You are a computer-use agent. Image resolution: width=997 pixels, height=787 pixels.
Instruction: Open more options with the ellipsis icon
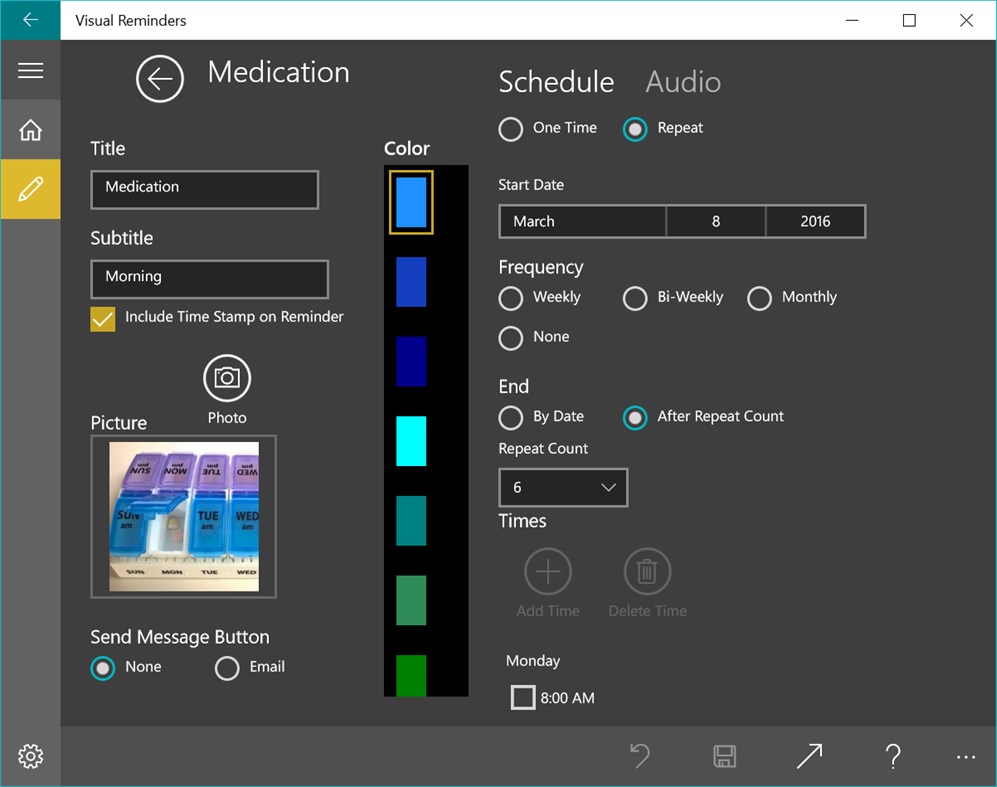click(965, 756)
